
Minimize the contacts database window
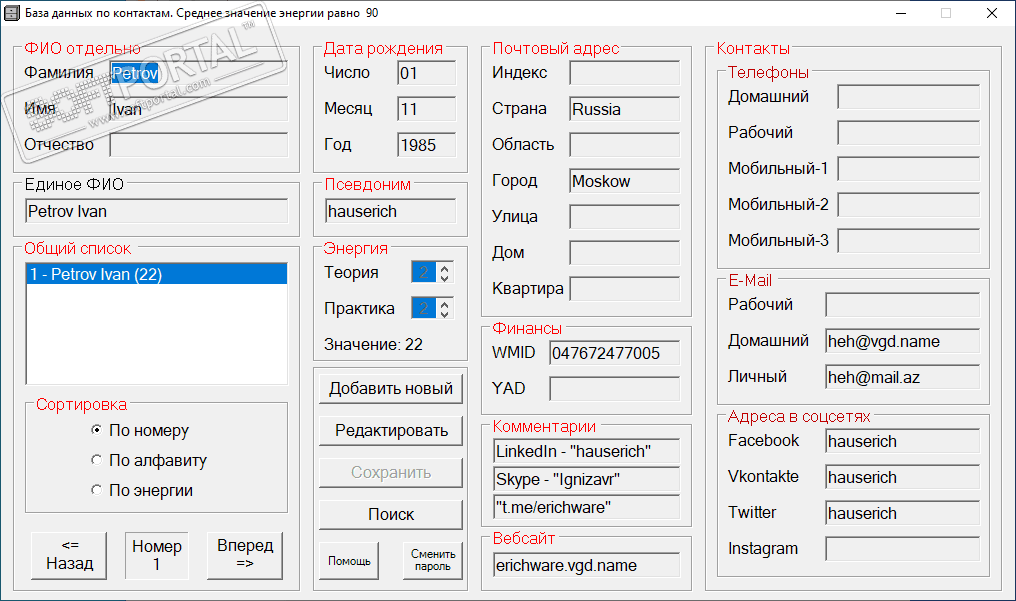click(x=901, y=13)
